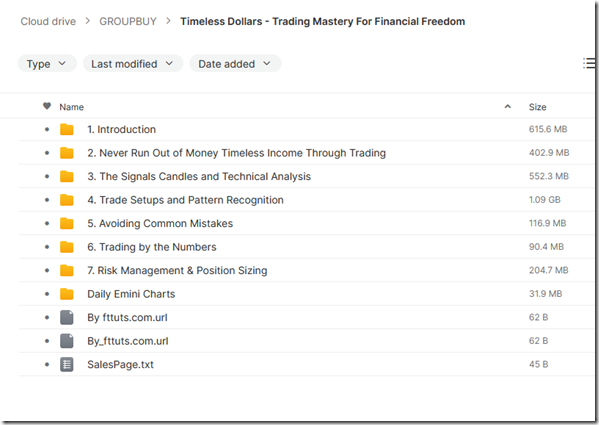Image resolution: width=599 pixels, height=425 pixels.
Task: Select By_fttuts.com.url file name
Action: (x=128, y=341)
